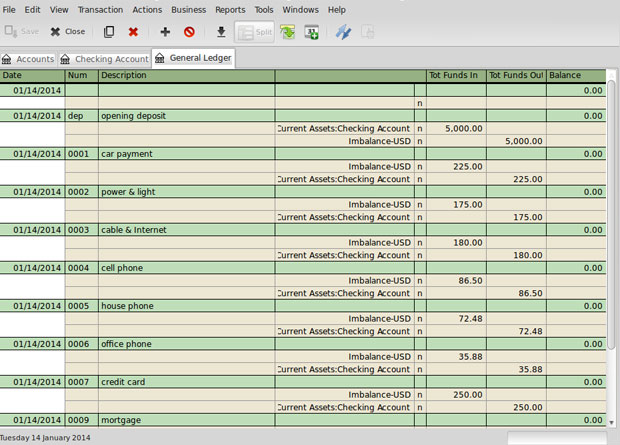Open the Actions menu

pos(147,9)
